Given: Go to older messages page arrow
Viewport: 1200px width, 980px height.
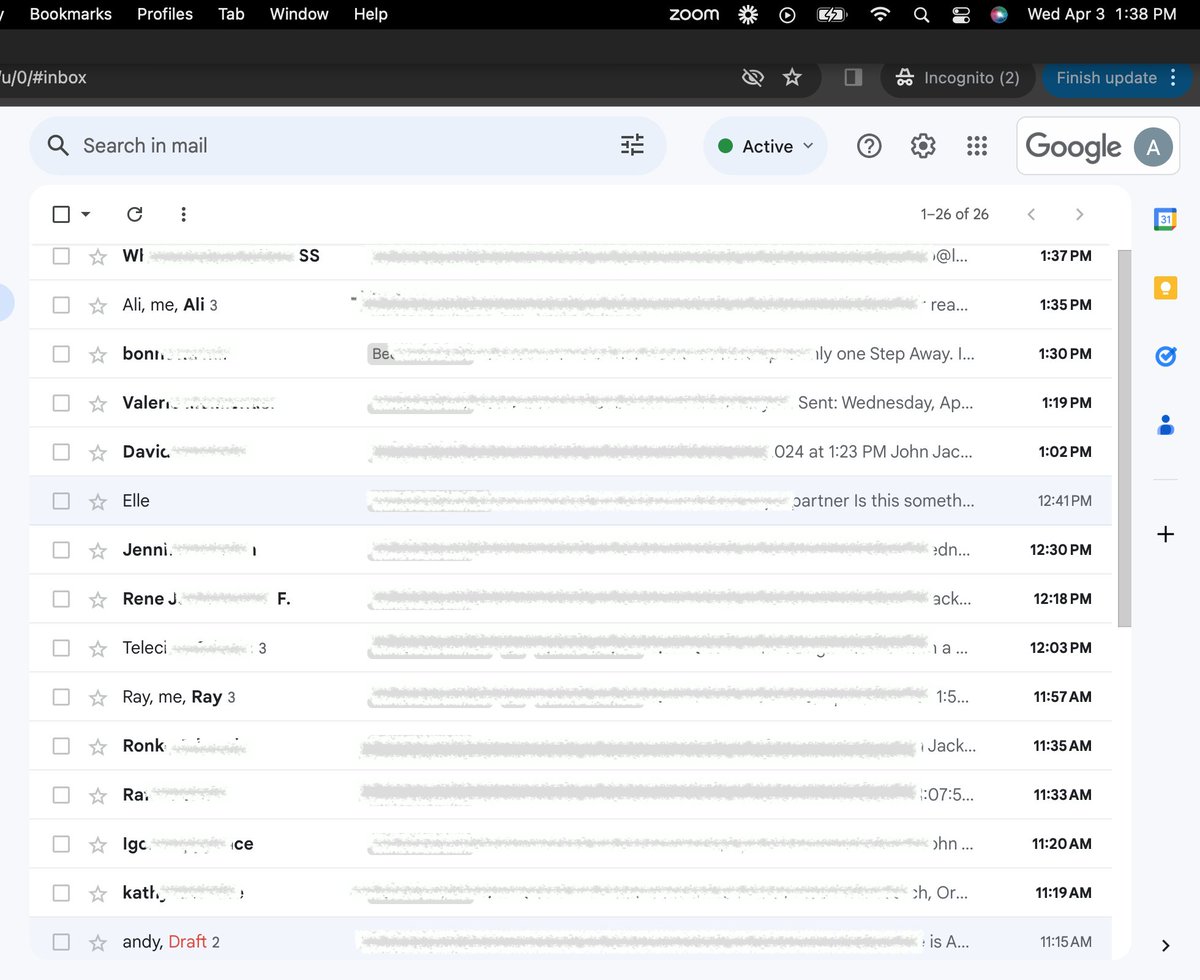Looking at the screenshot, I should [1079, 214].
